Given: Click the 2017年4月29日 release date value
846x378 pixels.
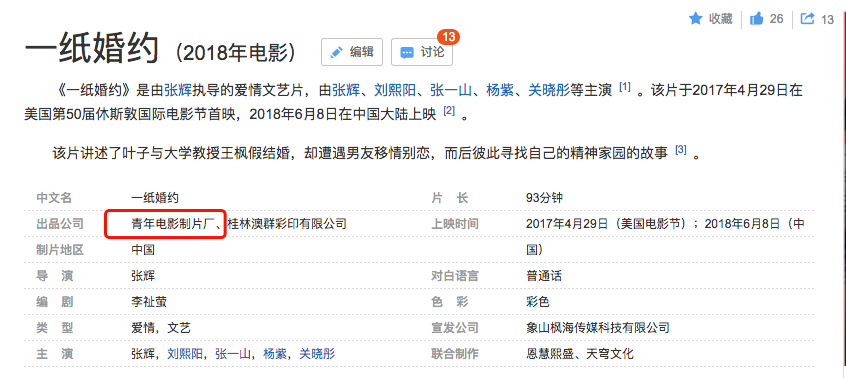Looking at the screenshot, I should [x=569, y=224].
